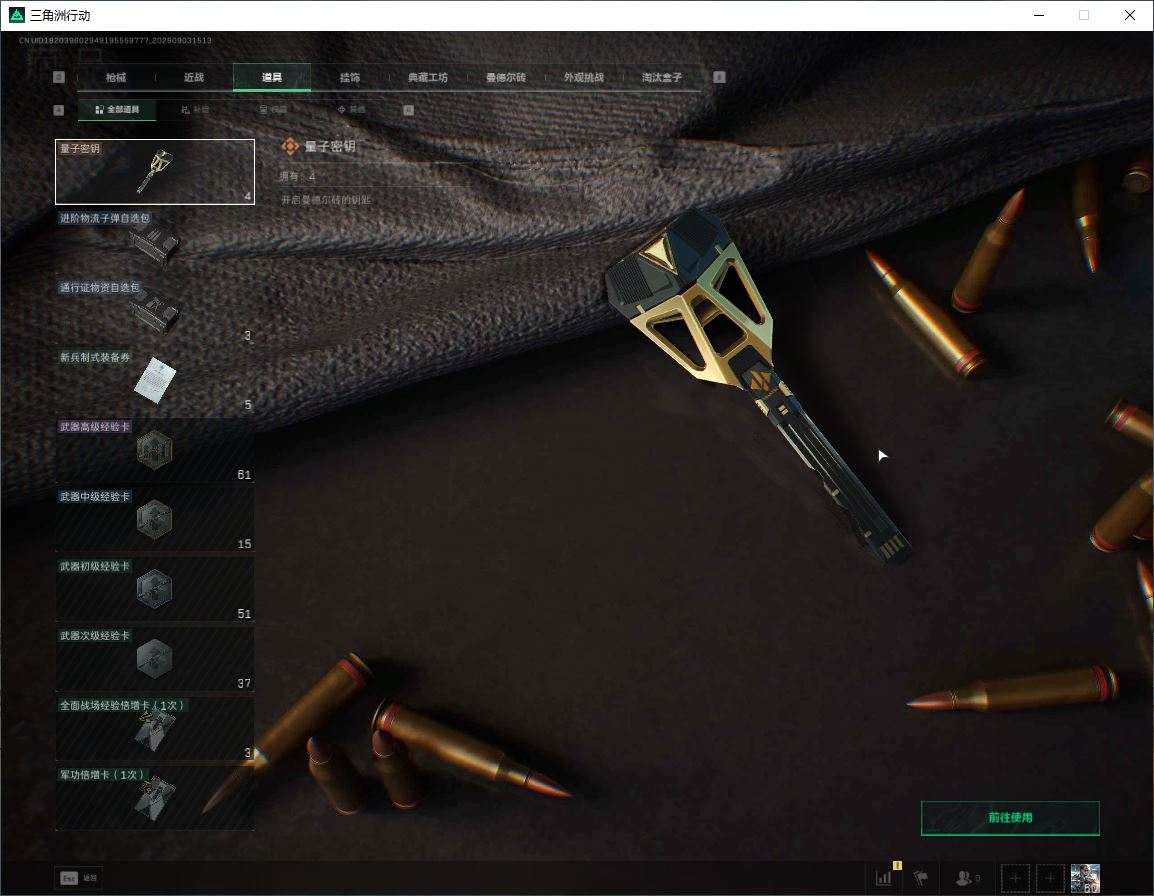Open the 淘汰盒子 tab
The height and width of the screenshot is (896, 1154).
point(662,77)
